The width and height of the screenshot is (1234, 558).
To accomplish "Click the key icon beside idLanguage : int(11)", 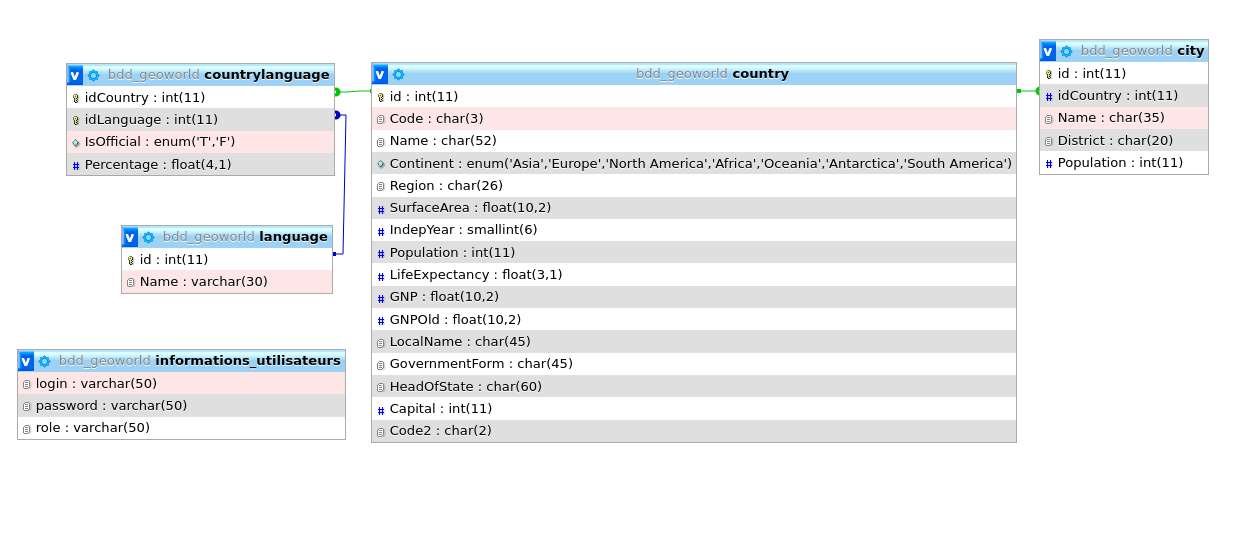I will (x=76, y=120).
